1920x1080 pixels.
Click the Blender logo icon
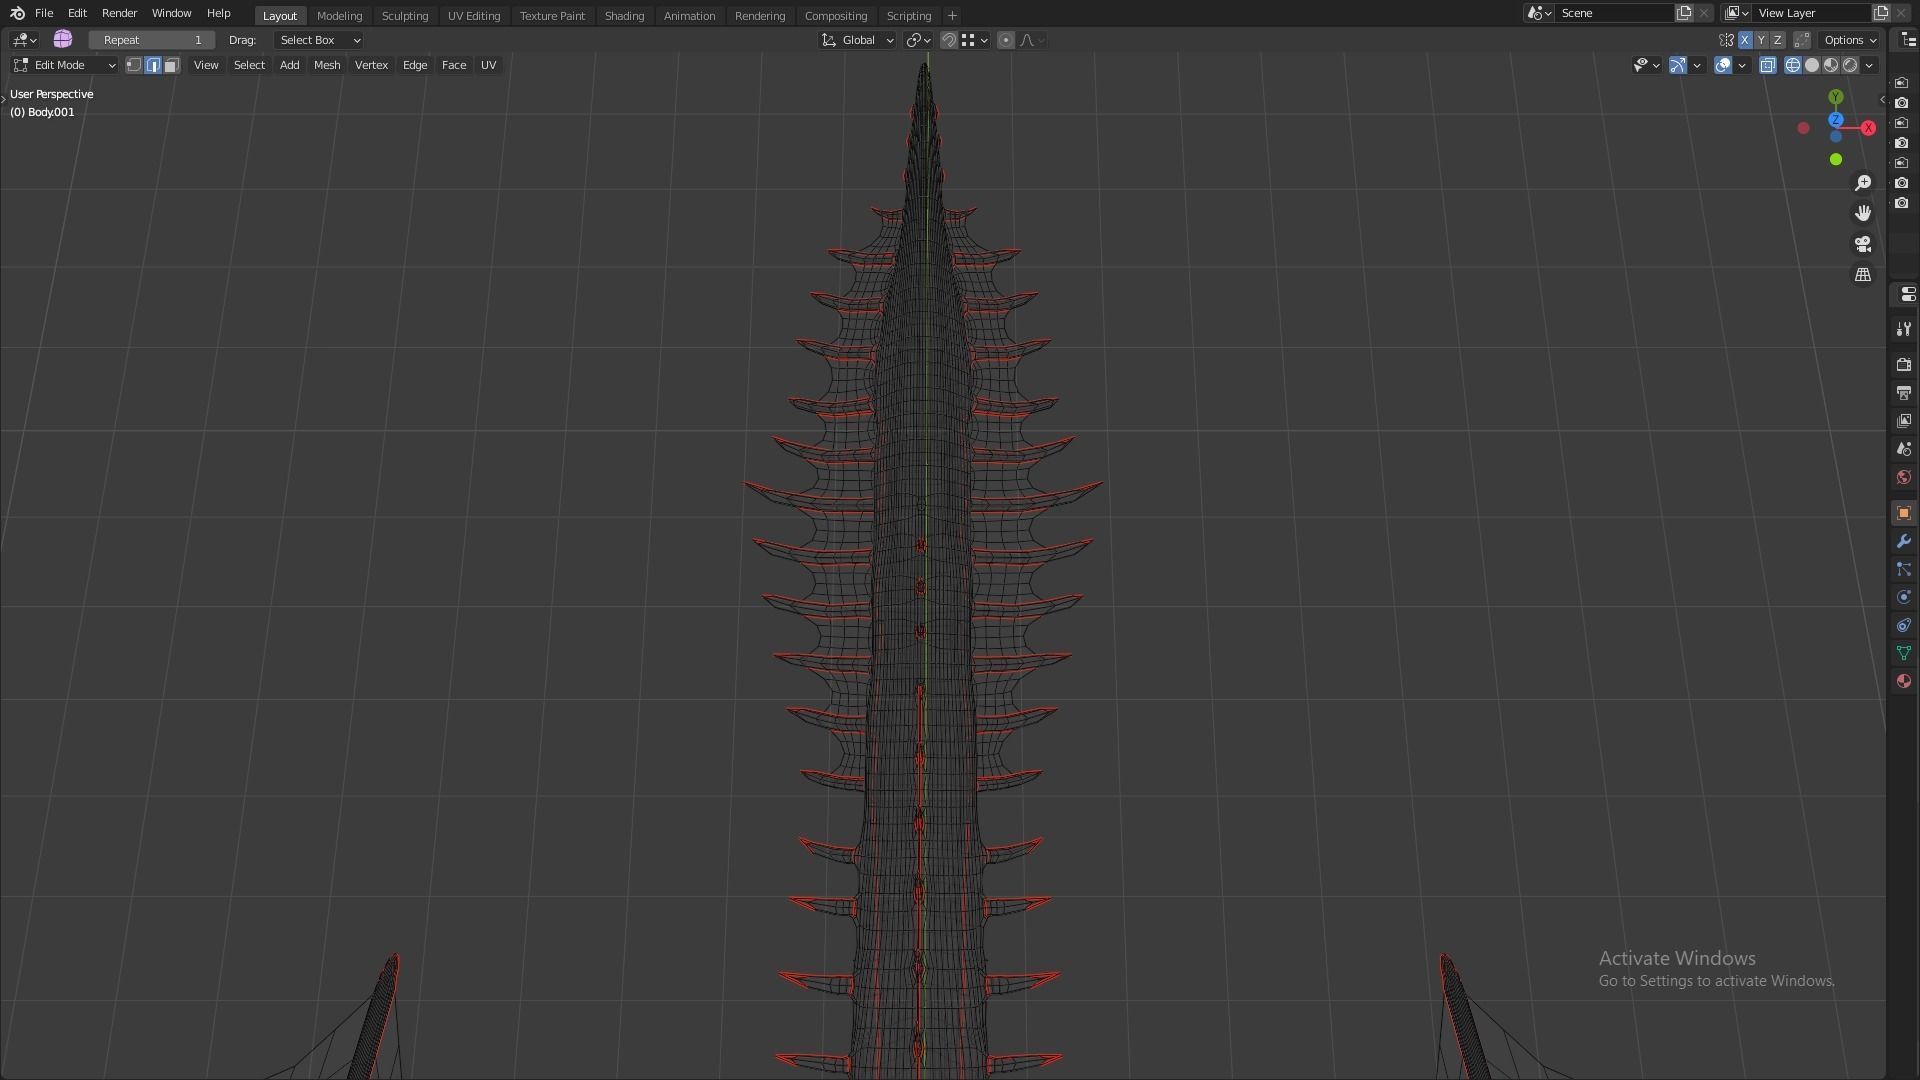(x=17, y=13)
